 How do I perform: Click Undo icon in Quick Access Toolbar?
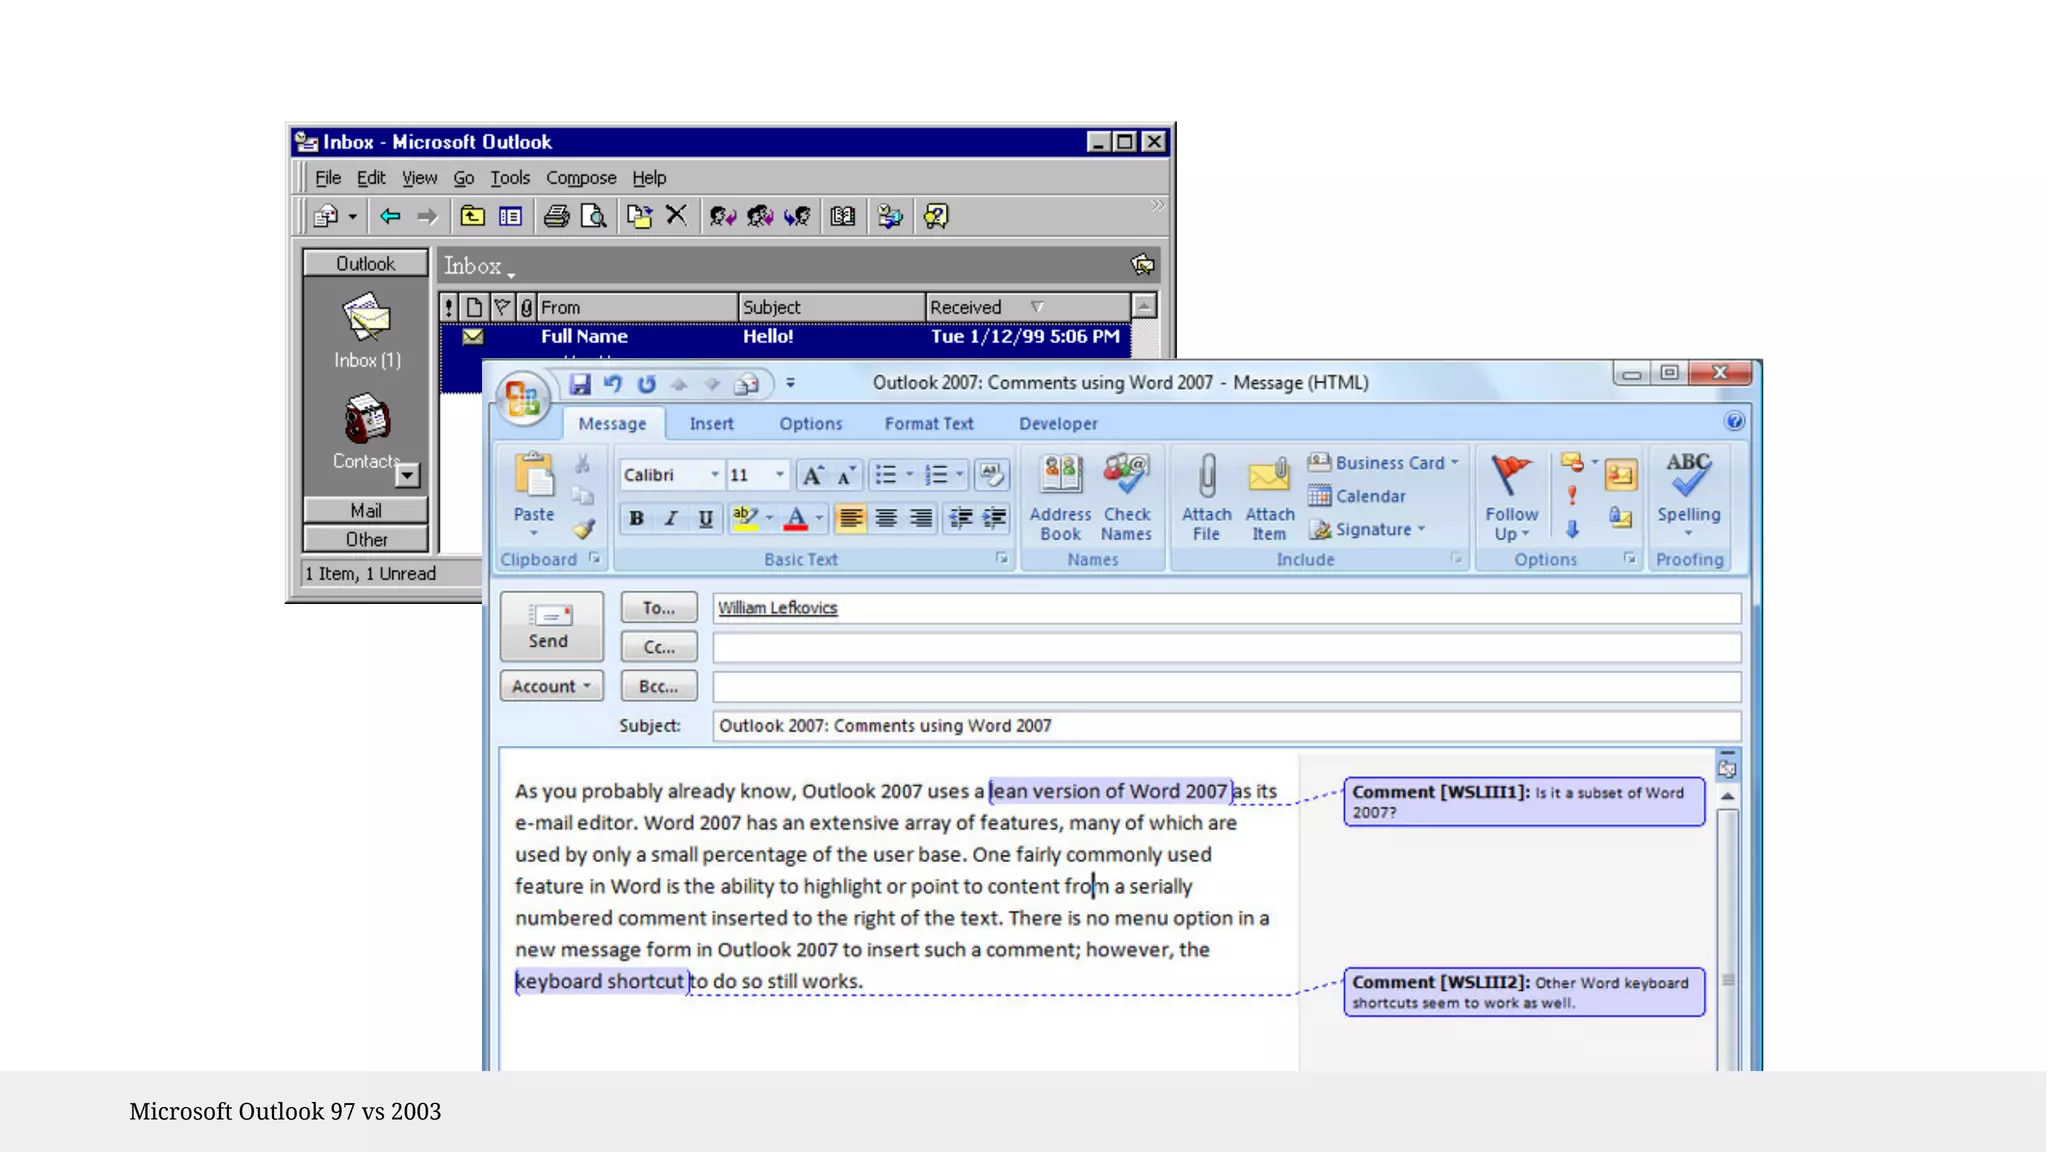click(x=612, y=384)
